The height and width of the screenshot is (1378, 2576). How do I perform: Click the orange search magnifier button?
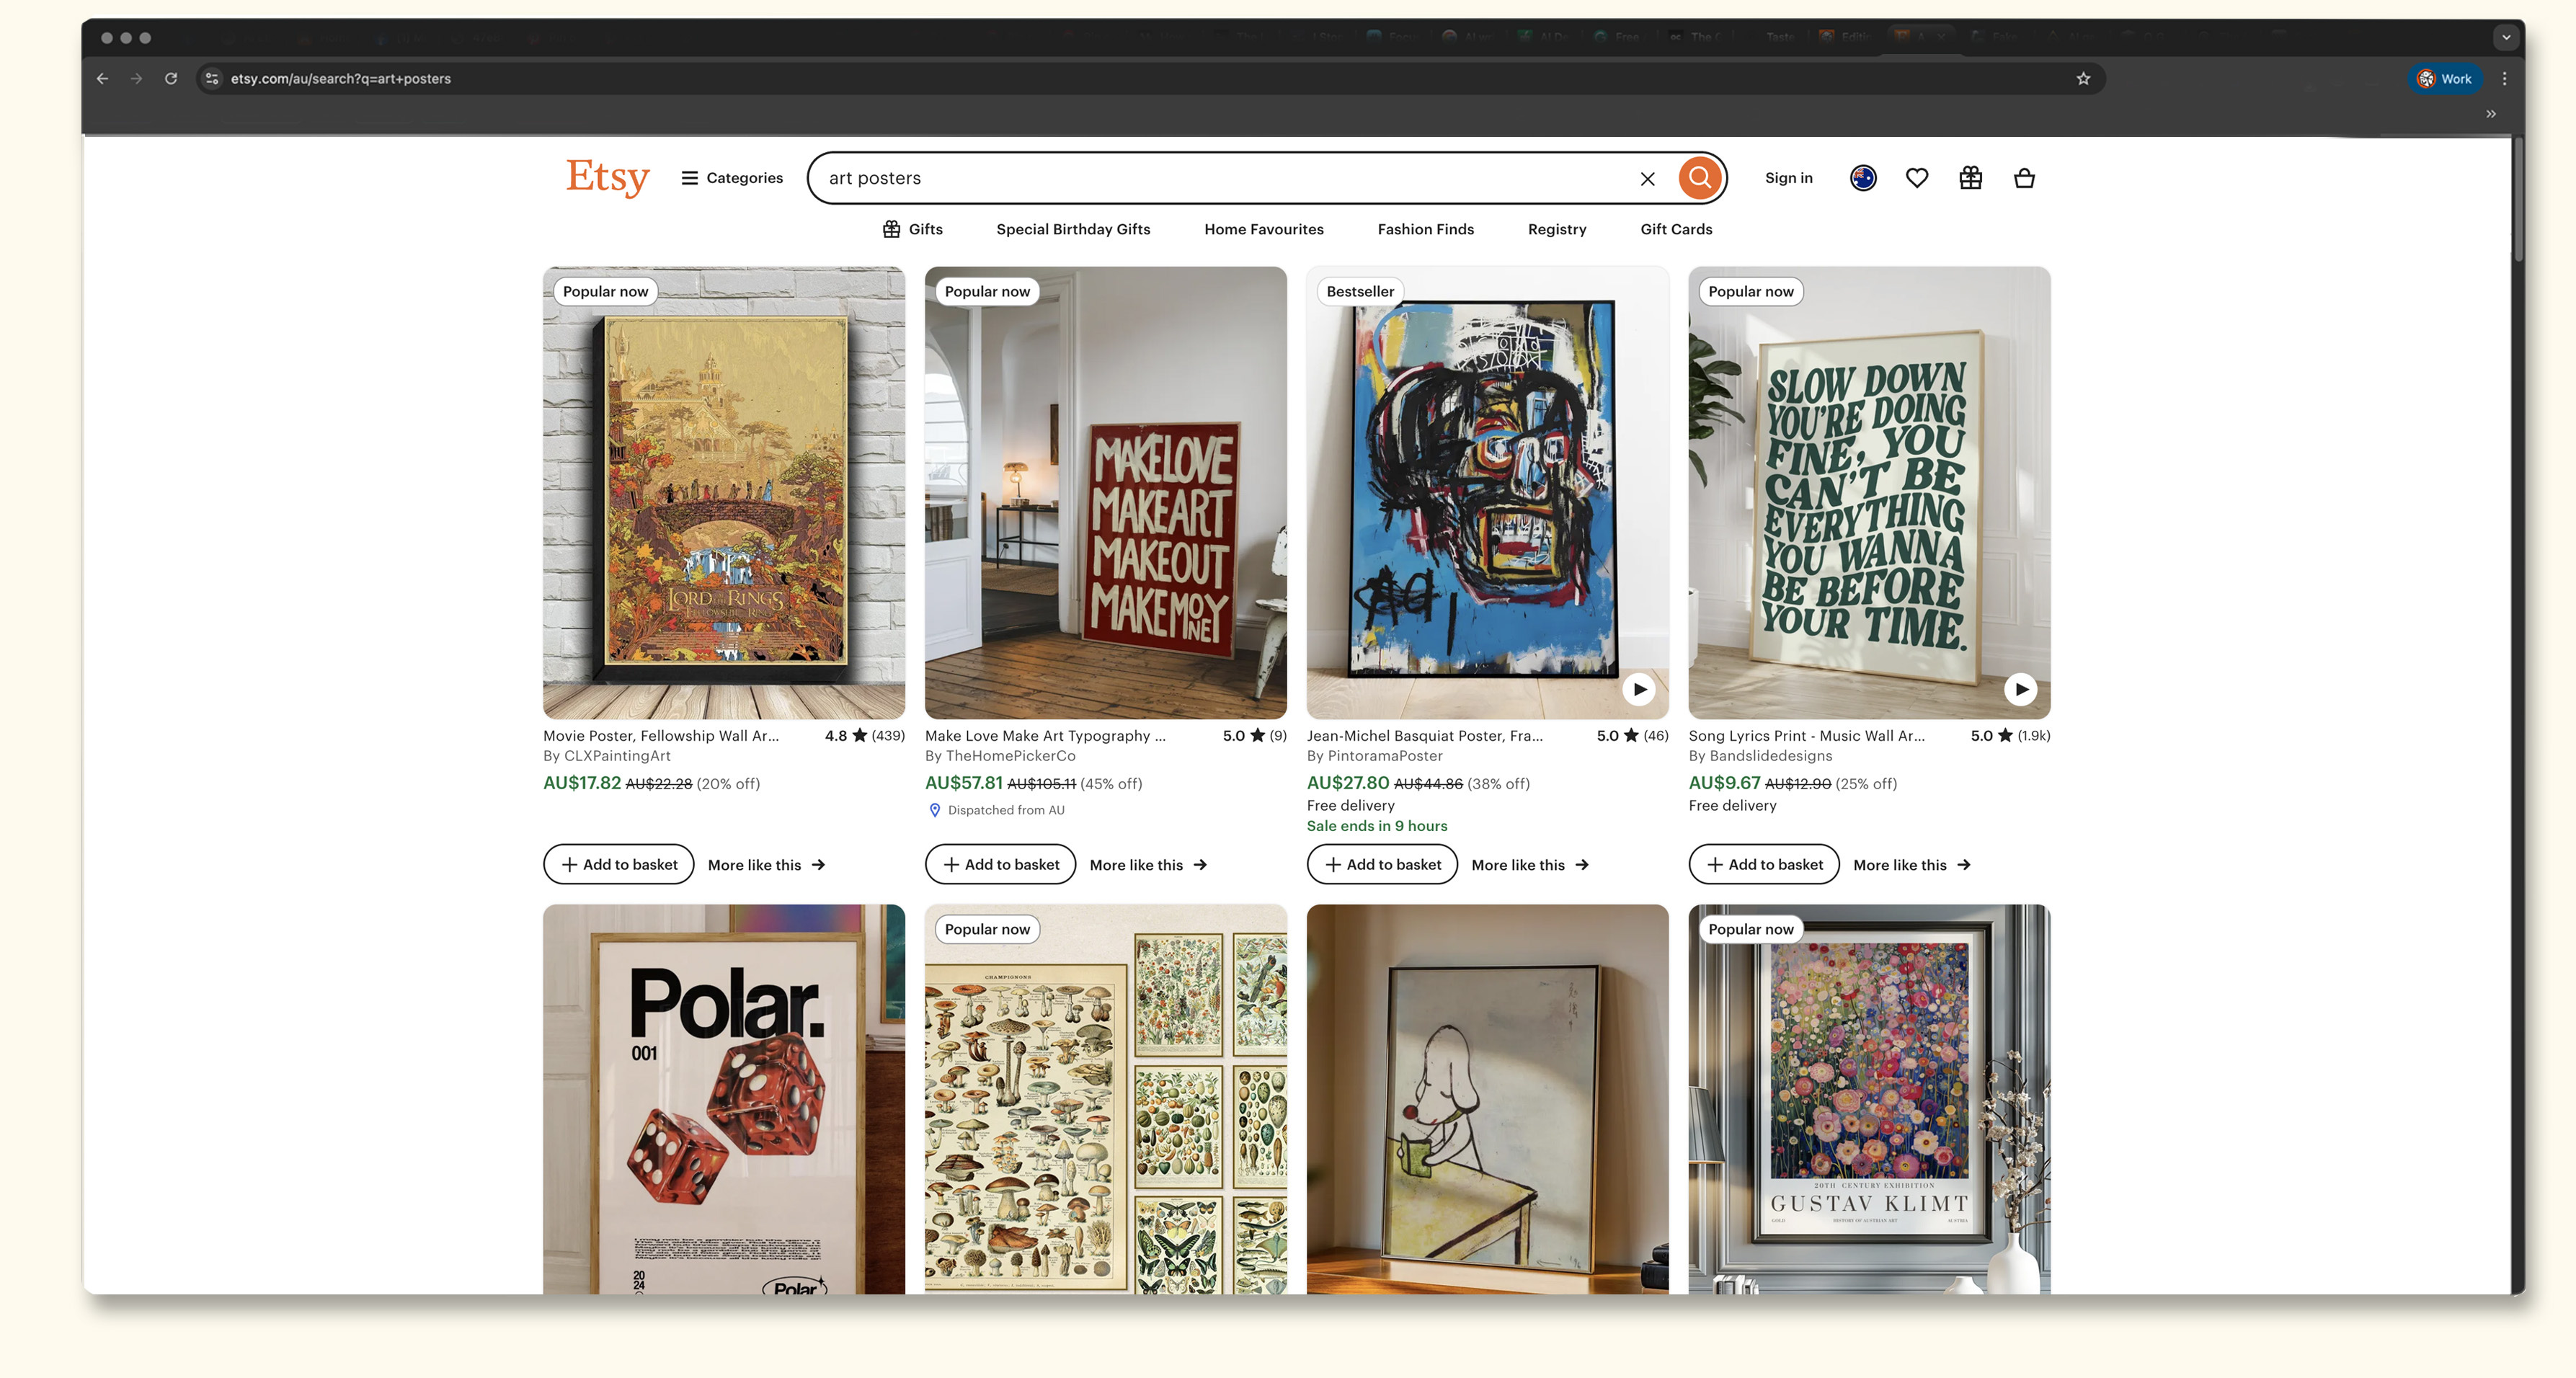coord(1699,178)
